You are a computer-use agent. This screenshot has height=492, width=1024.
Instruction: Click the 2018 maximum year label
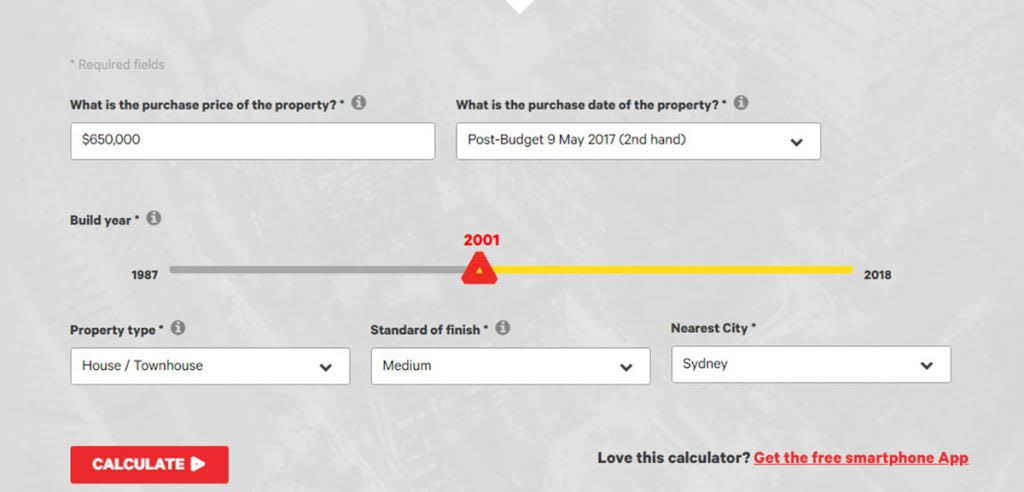point(877,275)
